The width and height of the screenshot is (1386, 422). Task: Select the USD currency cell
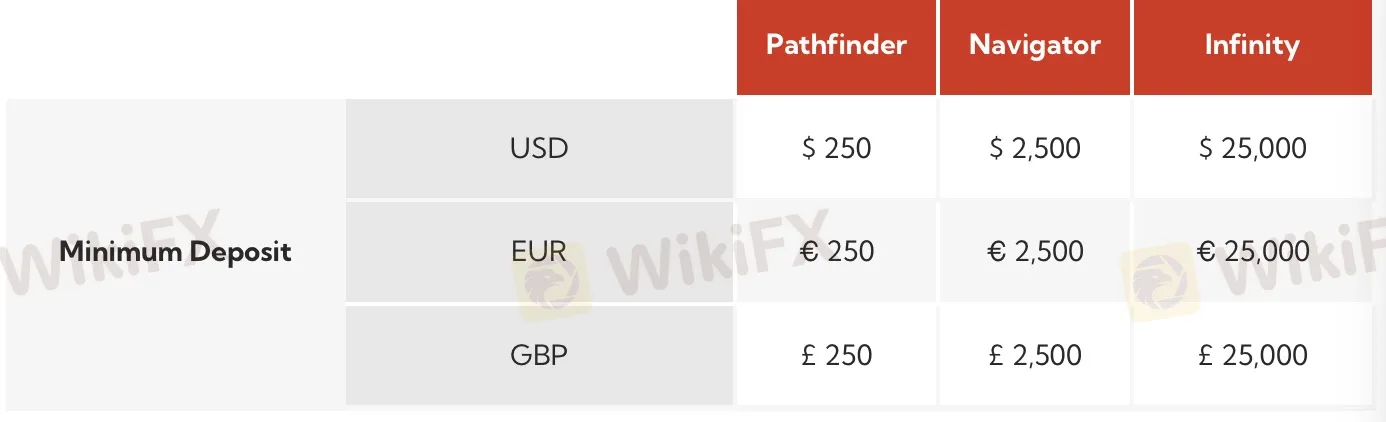click(539, 148)
